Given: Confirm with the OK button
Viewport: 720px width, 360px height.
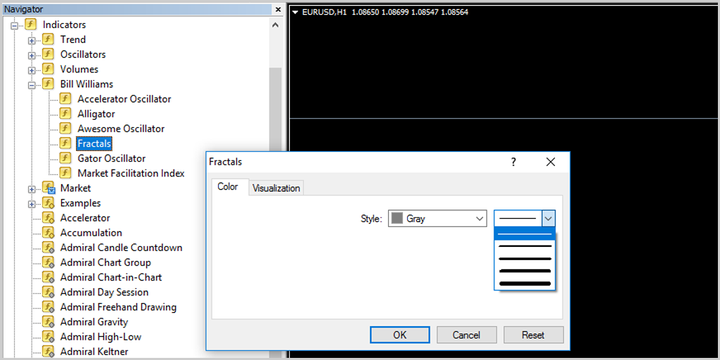Looking at the screenshot, I should pos(399,335).
